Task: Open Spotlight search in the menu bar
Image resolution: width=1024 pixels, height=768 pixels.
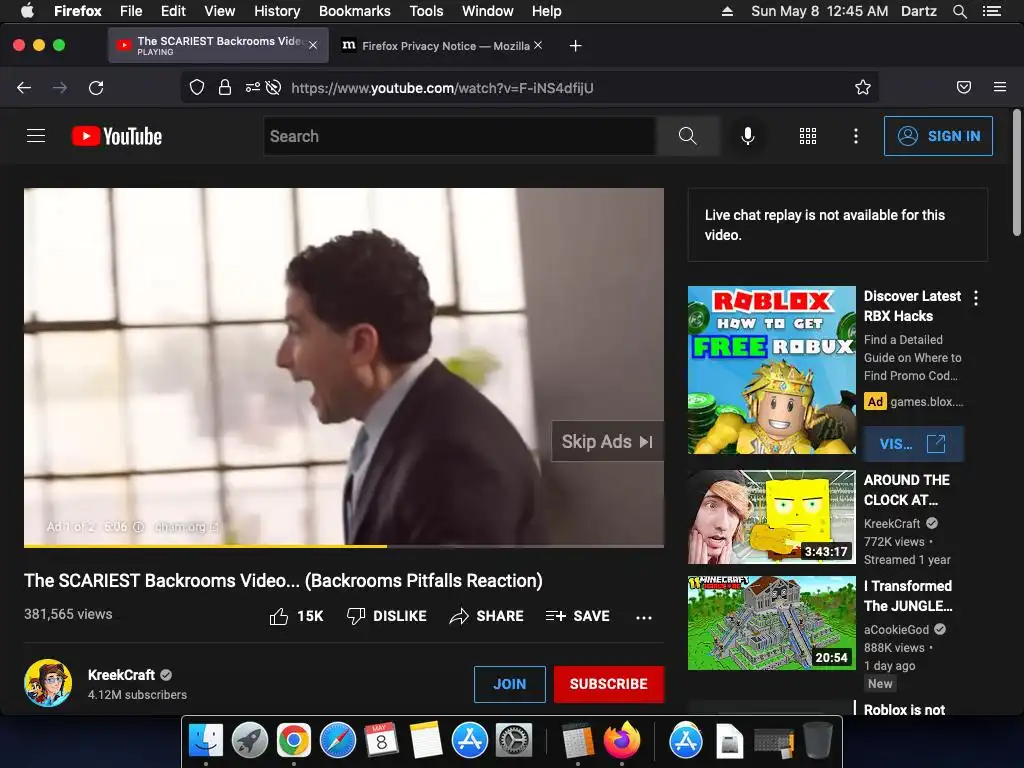Action: tap(959, 11)
